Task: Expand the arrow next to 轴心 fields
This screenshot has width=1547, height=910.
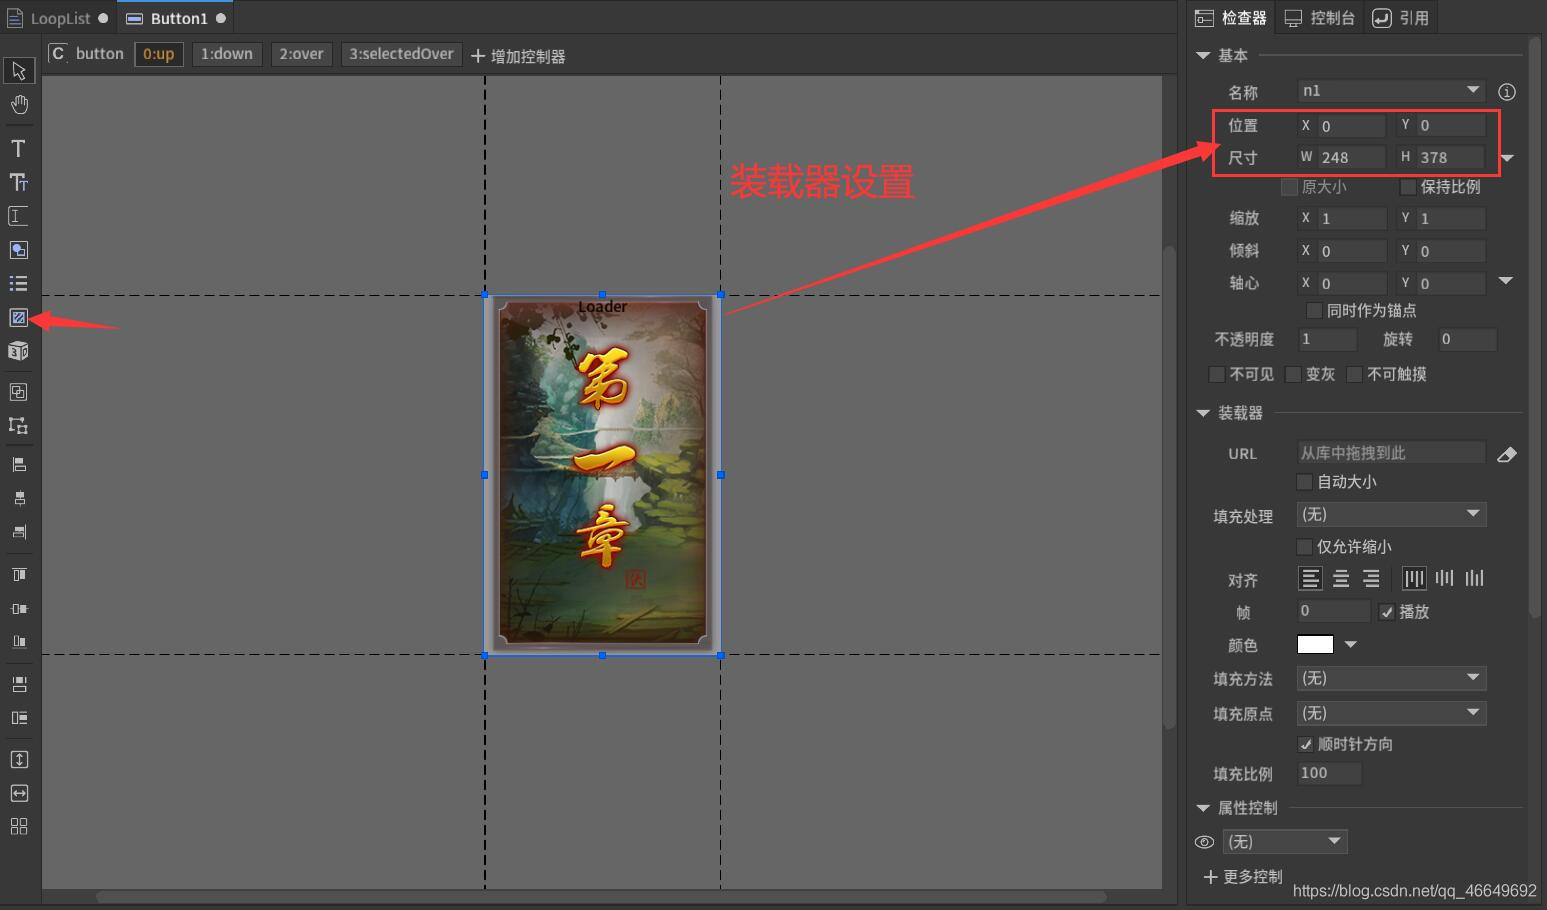Action: [1506, 281]
